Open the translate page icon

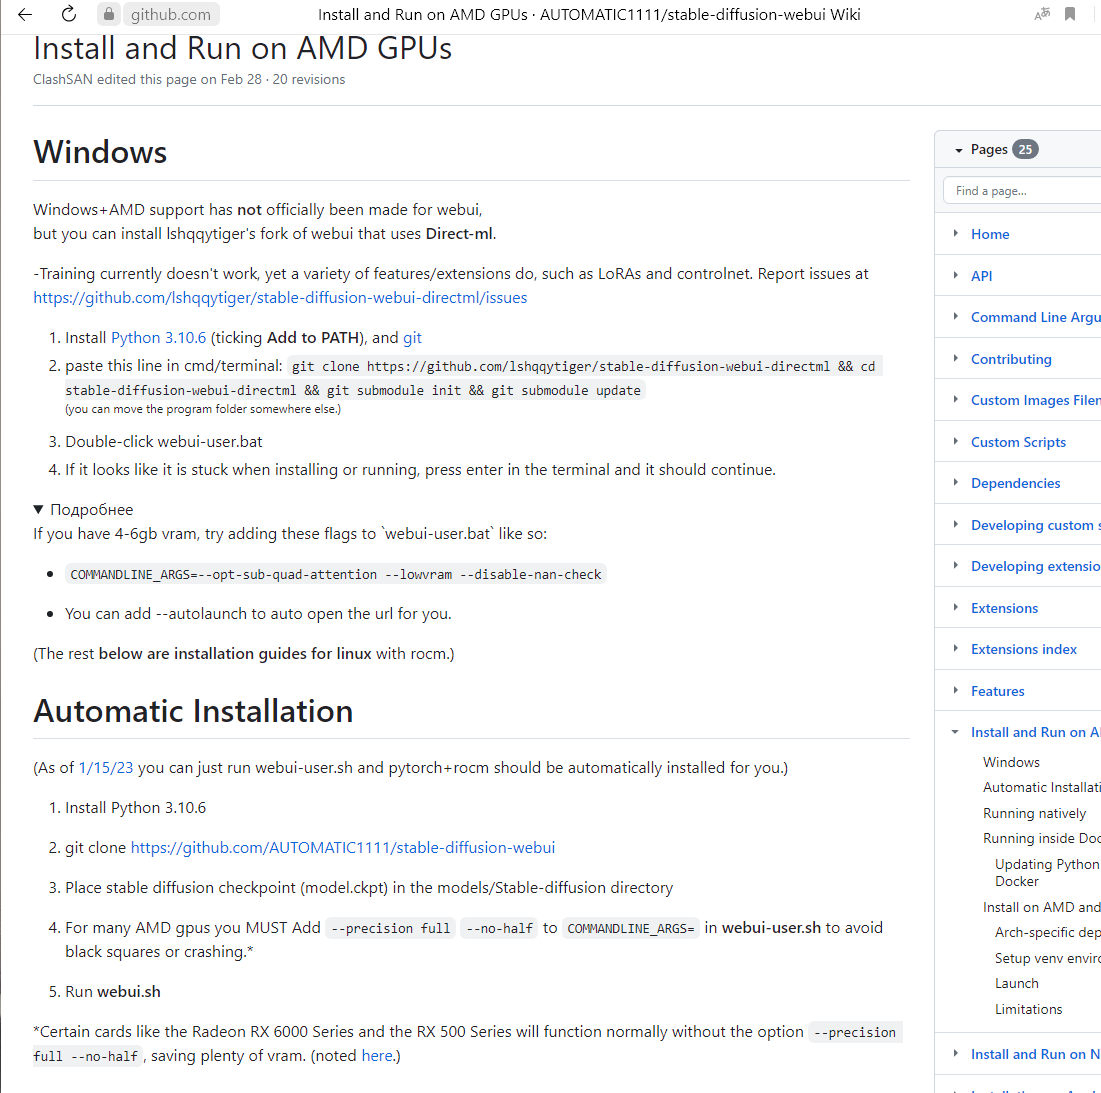[1042, 13]
